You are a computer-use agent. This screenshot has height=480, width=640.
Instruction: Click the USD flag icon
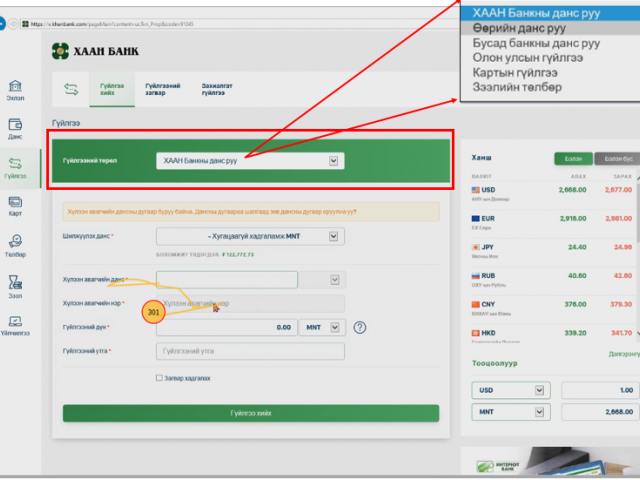tap(476, 190)
